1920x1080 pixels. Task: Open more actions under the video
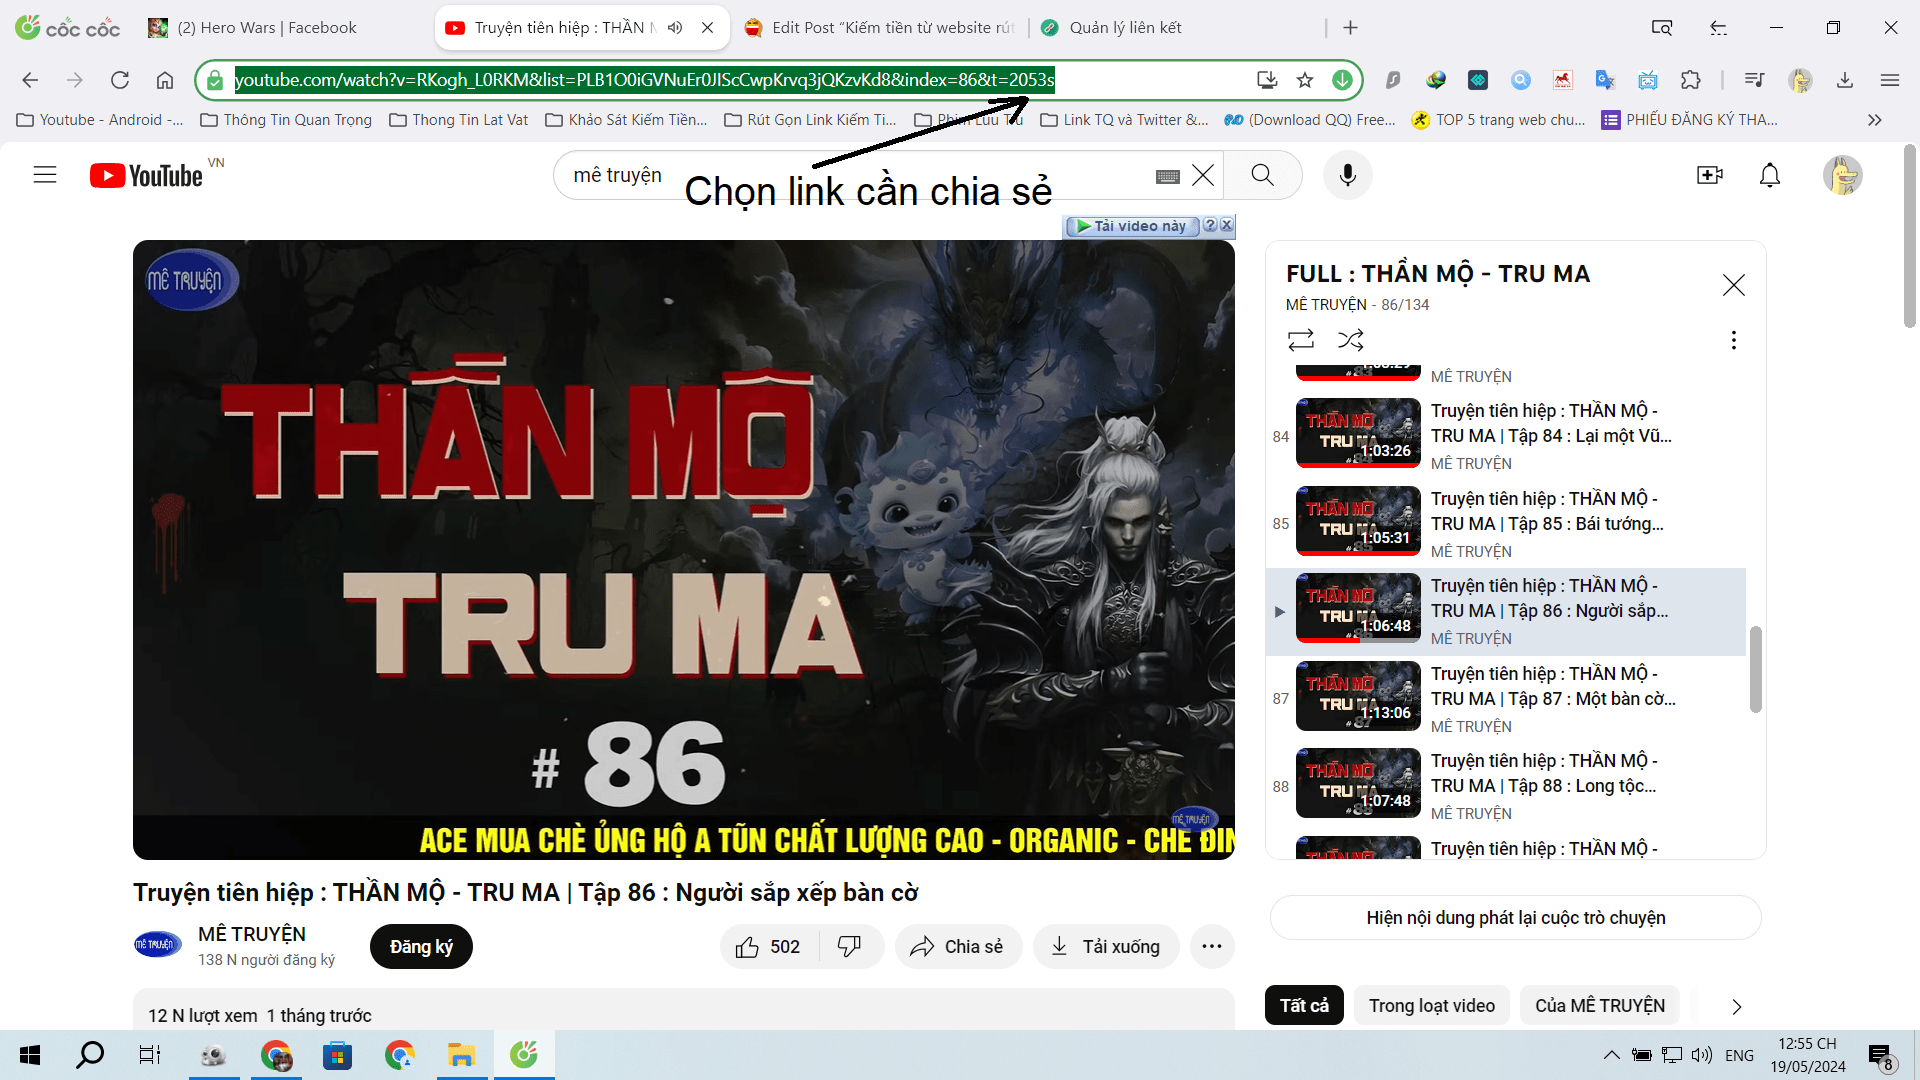point(1211,947)
